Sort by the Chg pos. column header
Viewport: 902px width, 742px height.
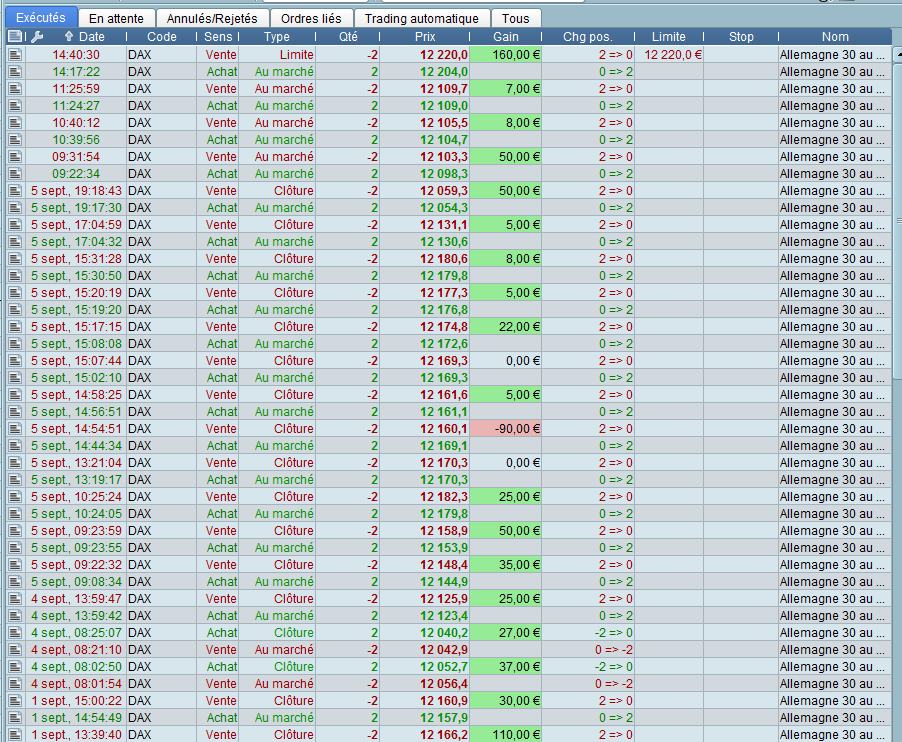click(587, 37)
